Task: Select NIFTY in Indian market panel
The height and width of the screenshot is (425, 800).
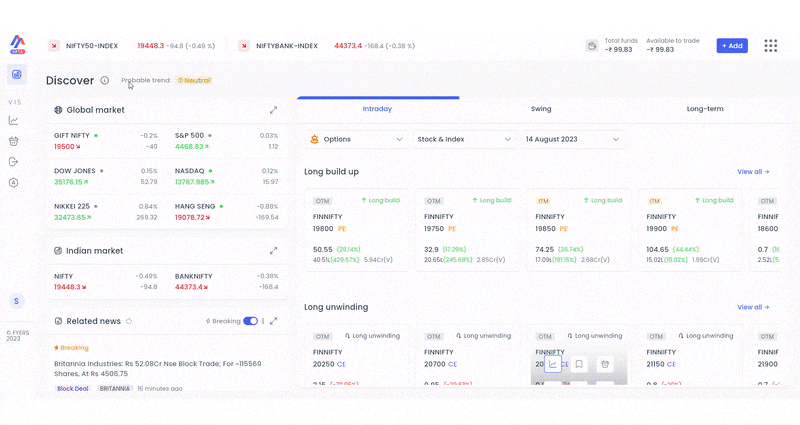Action: click(x=106, y=282)
